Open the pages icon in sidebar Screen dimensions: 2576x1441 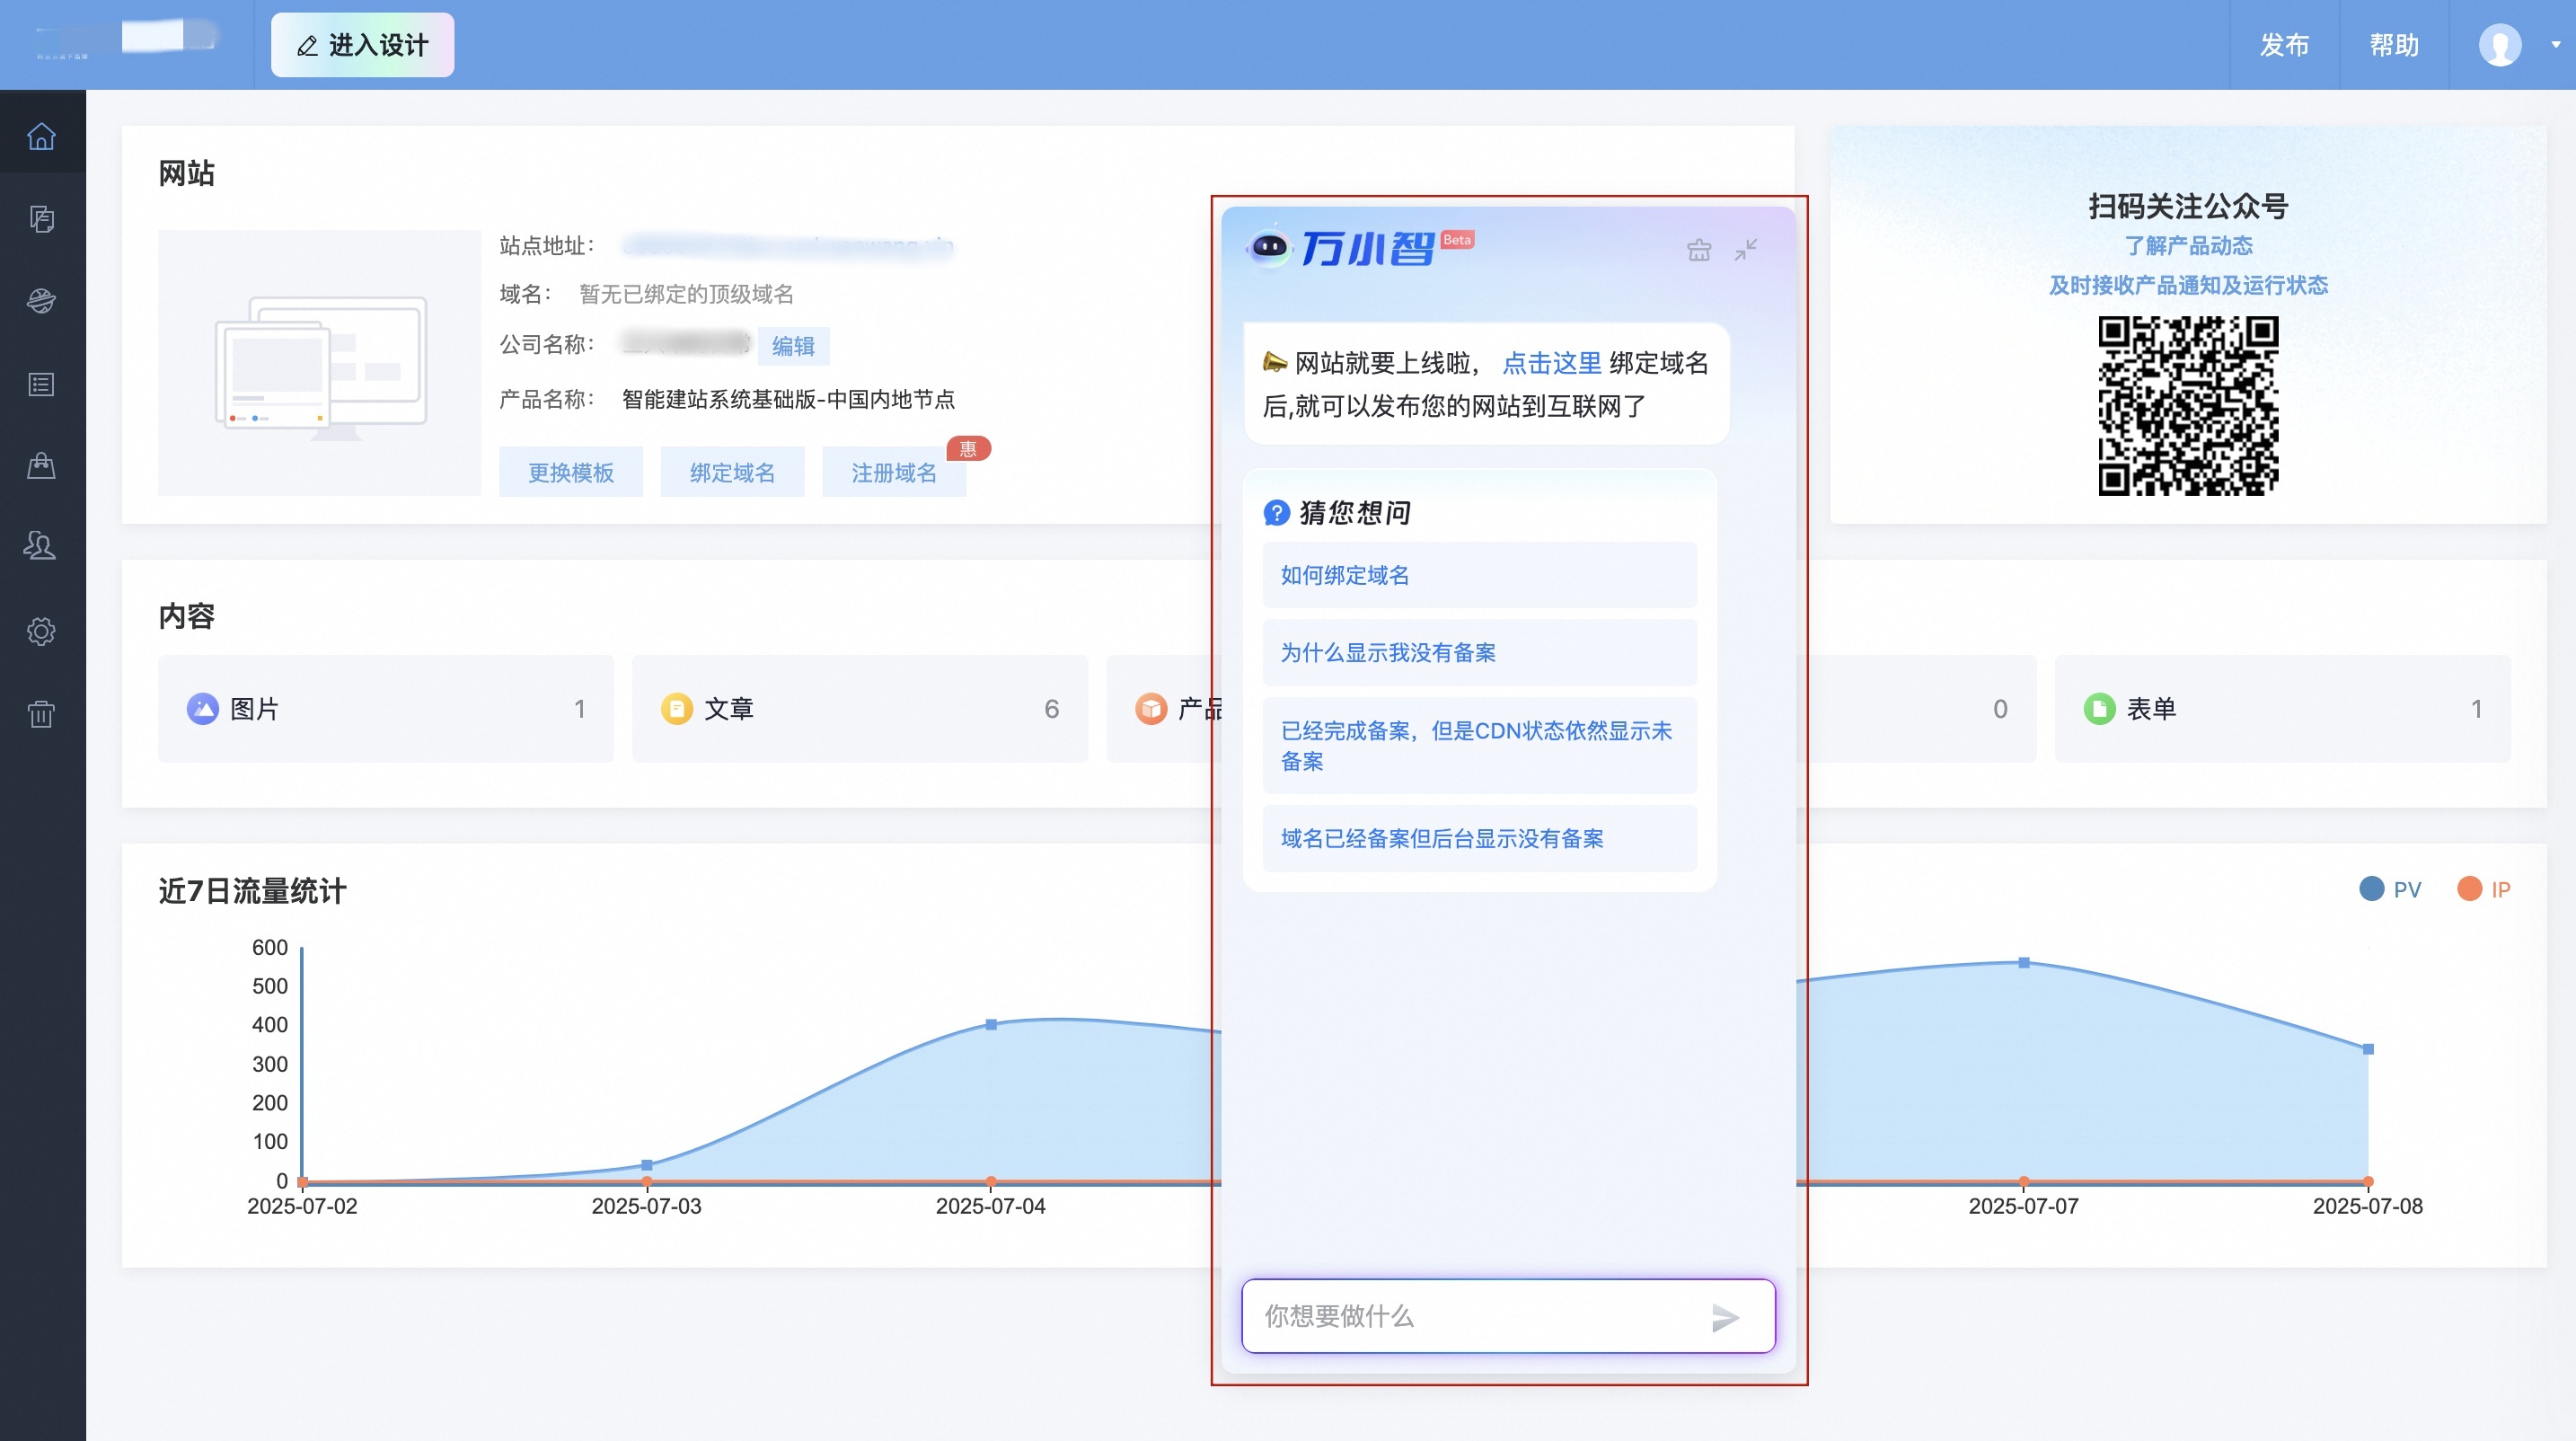pyautogui.click(x=41, y=219)
